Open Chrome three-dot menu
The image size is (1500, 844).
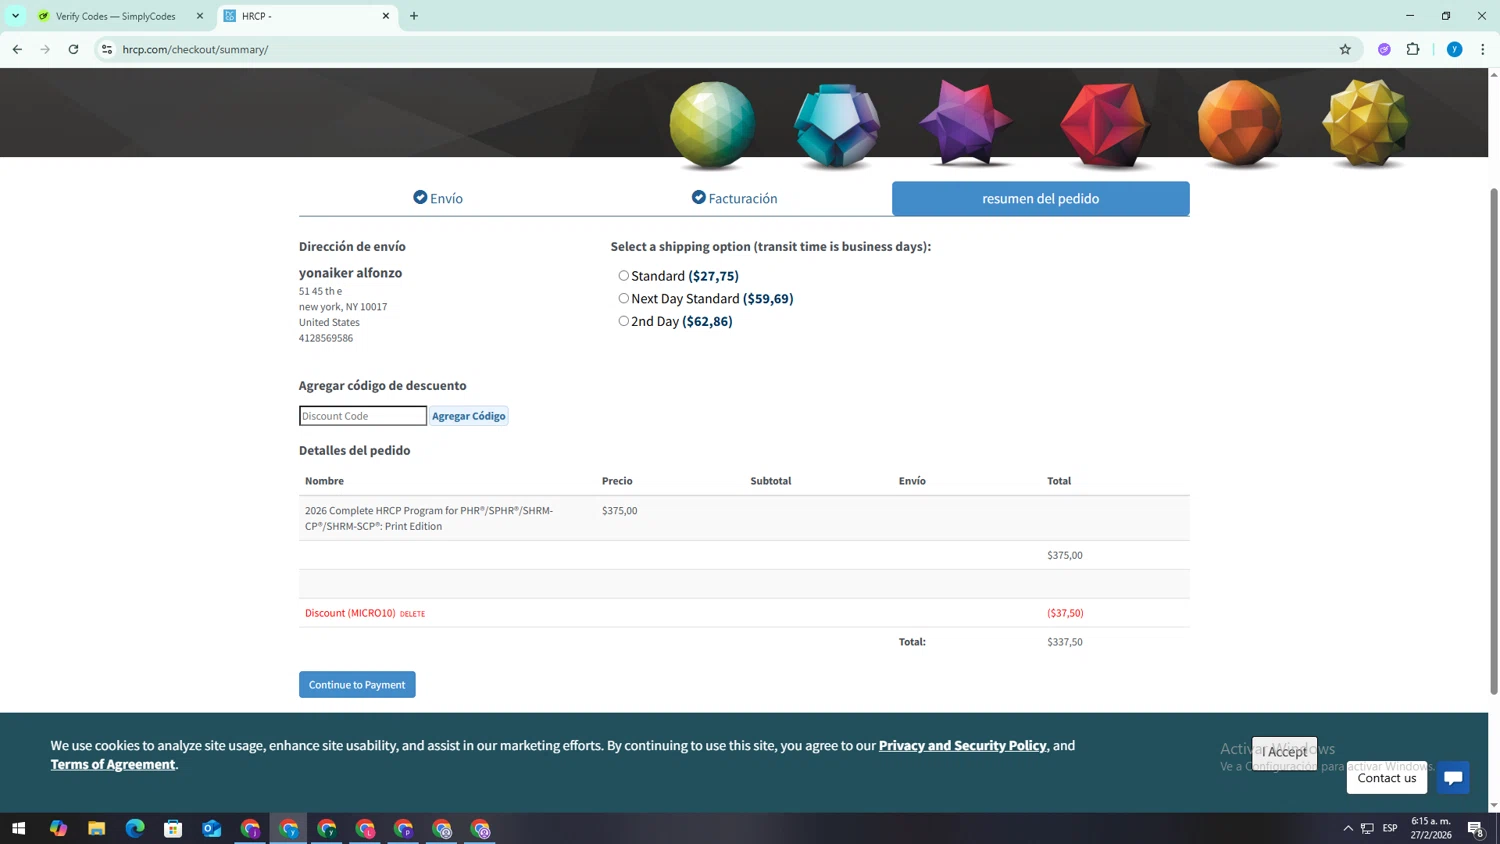coord(1482,49)
